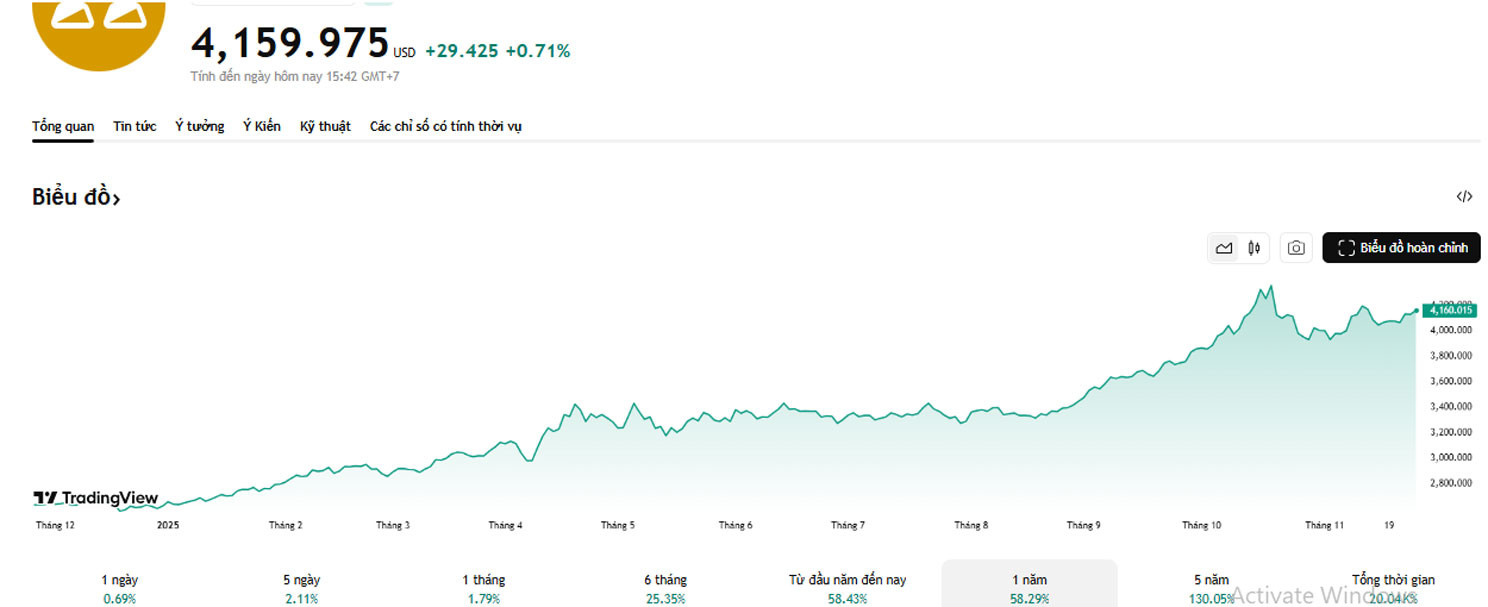Click the Tháng 10 time axis marker
This screenshot has width=1488, height=607.
pyautogui.click(x=1201, y=525)
